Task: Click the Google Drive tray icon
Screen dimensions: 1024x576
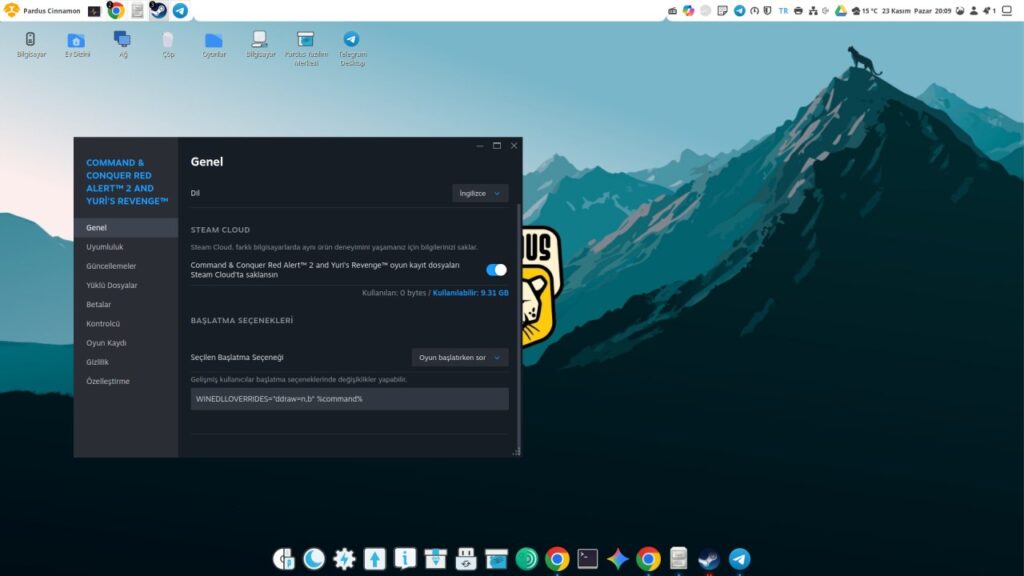Action: pos(841,10)
